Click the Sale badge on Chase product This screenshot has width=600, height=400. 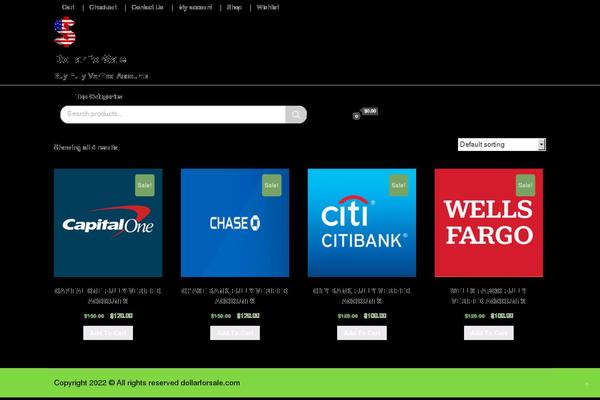pos(272,185)
